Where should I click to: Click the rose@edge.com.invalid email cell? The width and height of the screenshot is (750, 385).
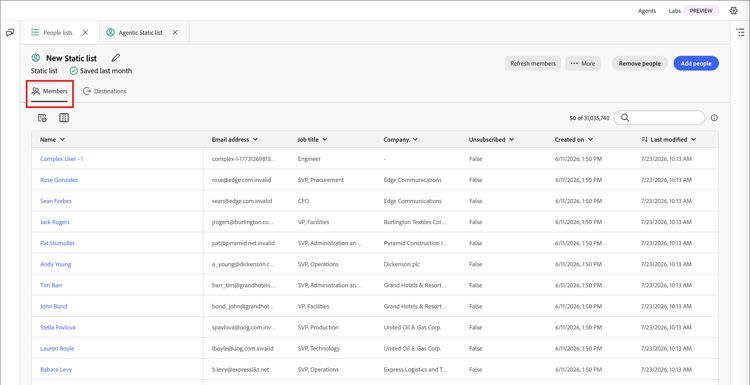click(242, 180)
